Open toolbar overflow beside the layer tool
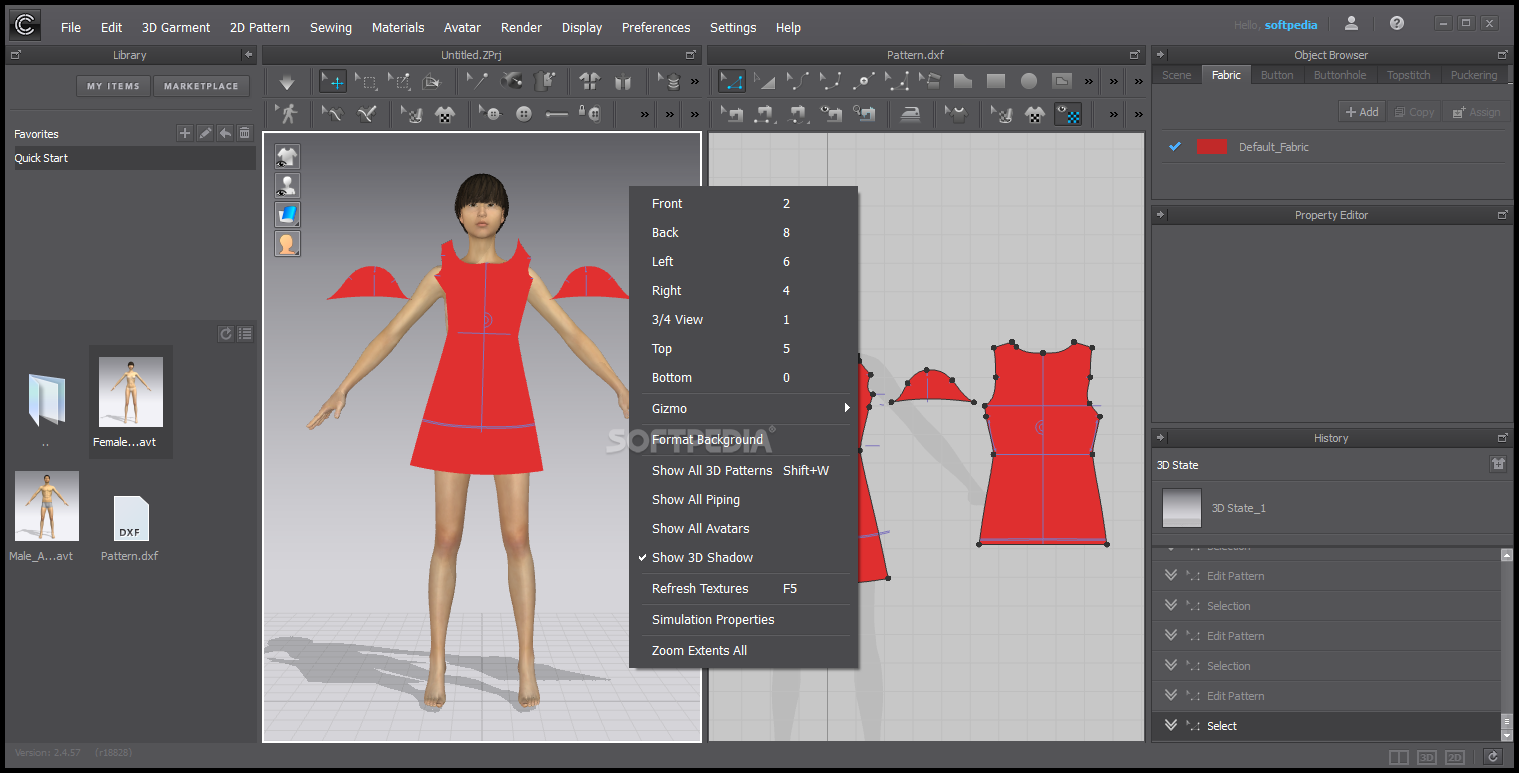Image resolution: width=1519 pixels, height=773 pixels. point(694,82)
